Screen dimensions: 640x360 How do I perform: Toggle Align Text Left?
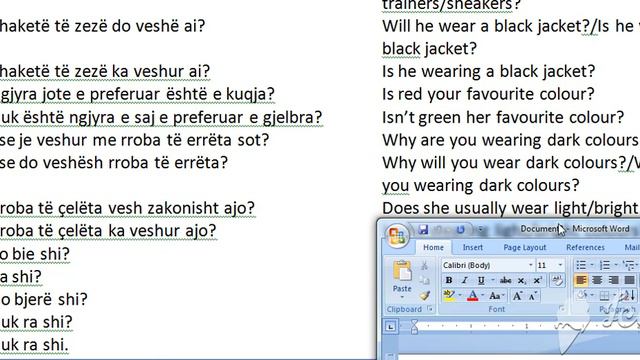[581, 280]
